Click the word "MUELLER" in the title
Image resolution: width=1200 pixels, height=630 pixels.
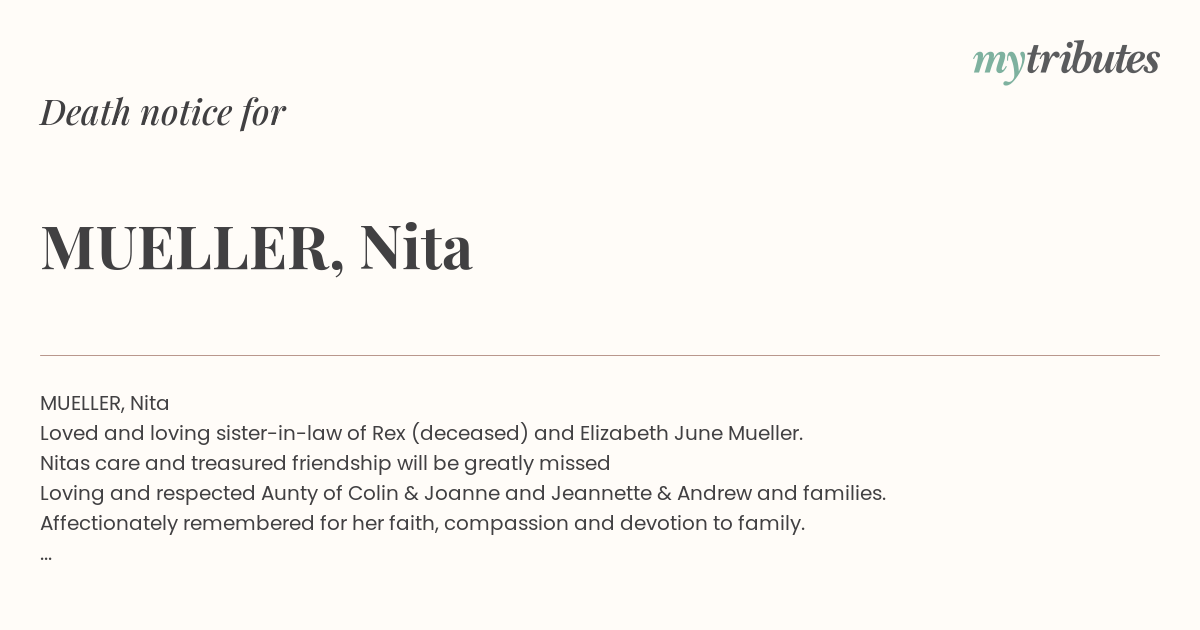186,248
